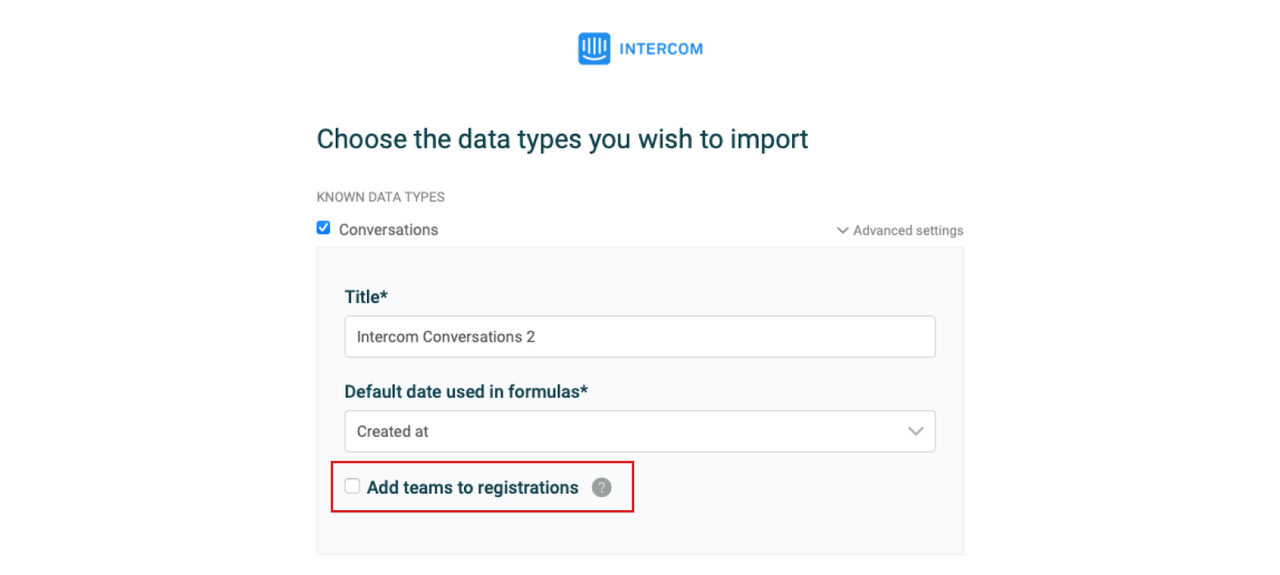
Task: Click the Default date used in formulas label
Action: [466, 392]
